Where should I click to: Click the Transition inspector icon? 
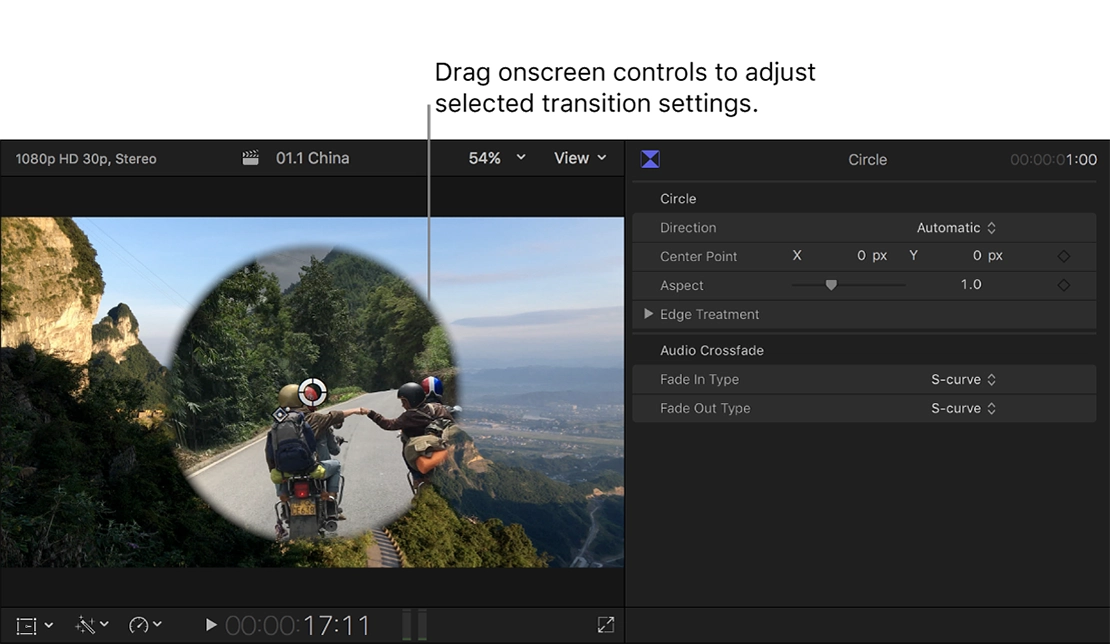pyautogui.click(x=650, y=159)
